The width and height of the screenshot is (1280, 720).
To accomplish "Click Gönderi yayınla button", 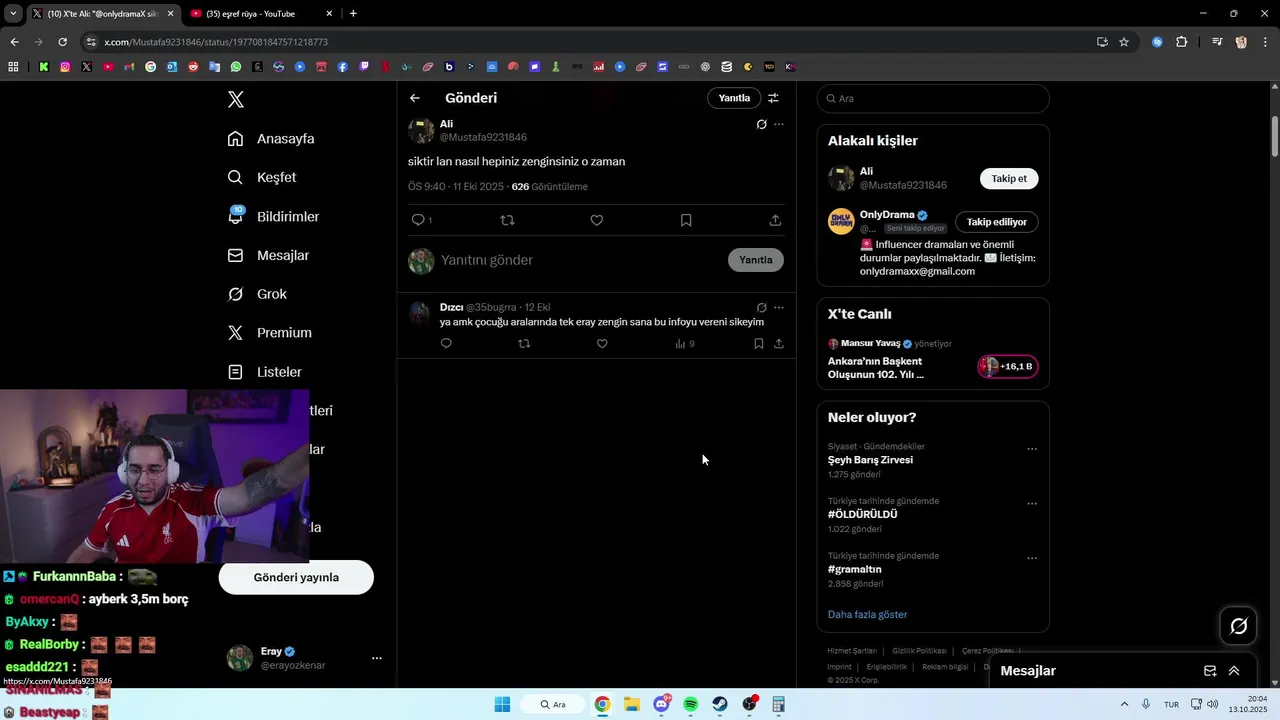I will coord(296,578).
